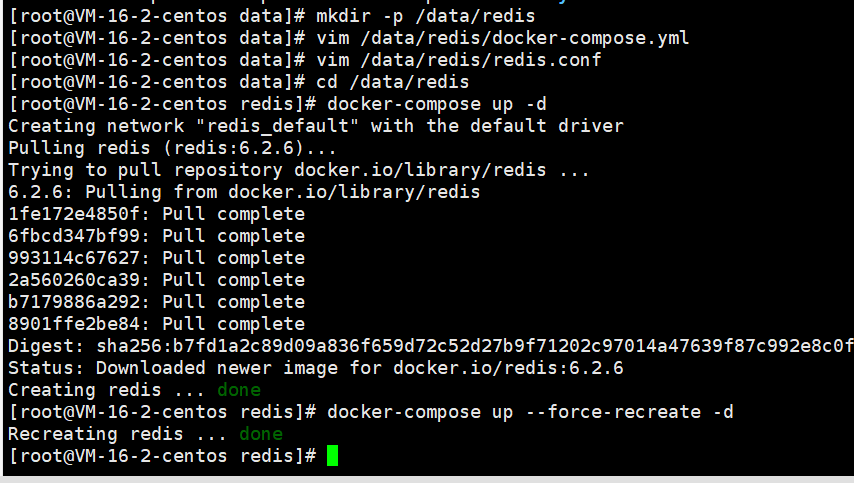Click the docker-compose.yml path in the vim command

tap(536, 38)
